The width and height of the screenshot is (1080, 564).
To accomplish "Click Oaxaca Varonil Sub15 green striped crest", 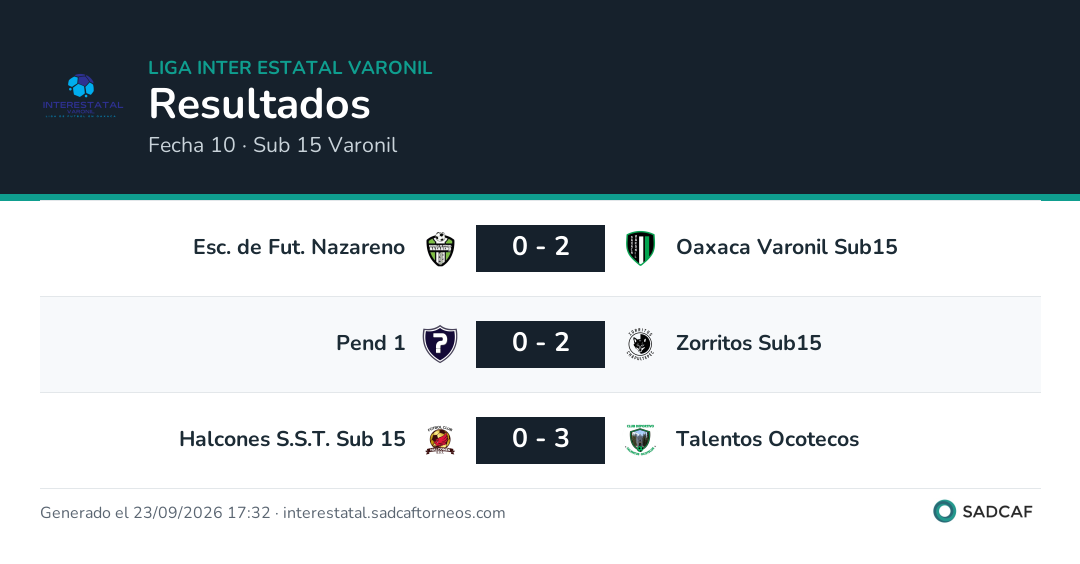I will tap(640, 249).
